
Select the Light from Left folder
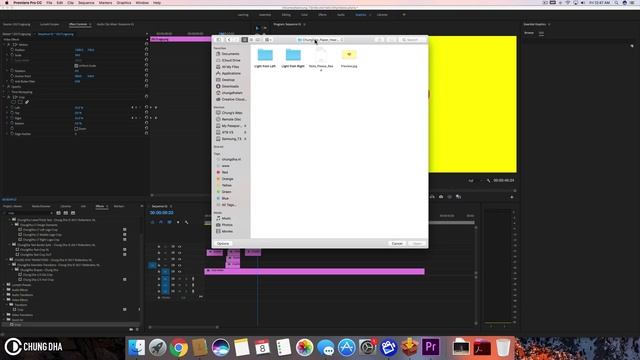(265, 55)
